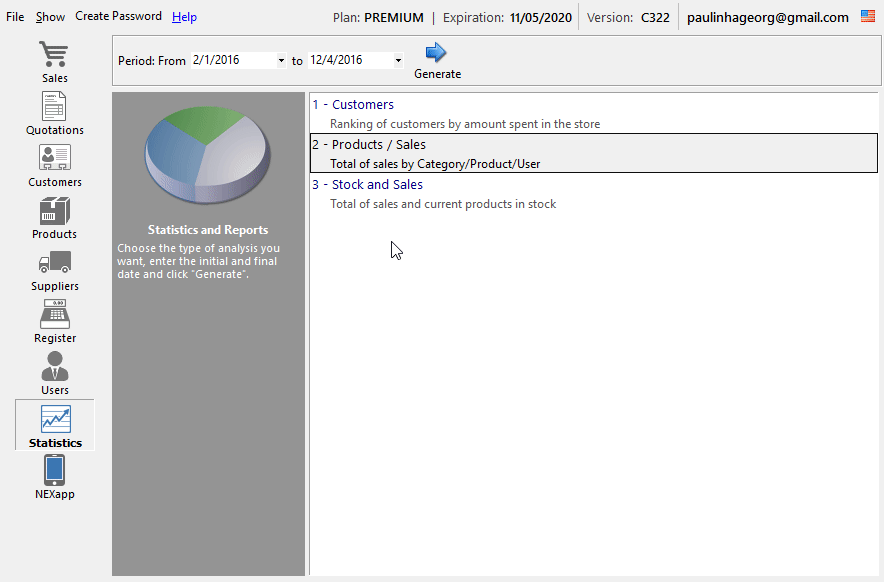Open the Sales shopping cart module

coord(54,54)
